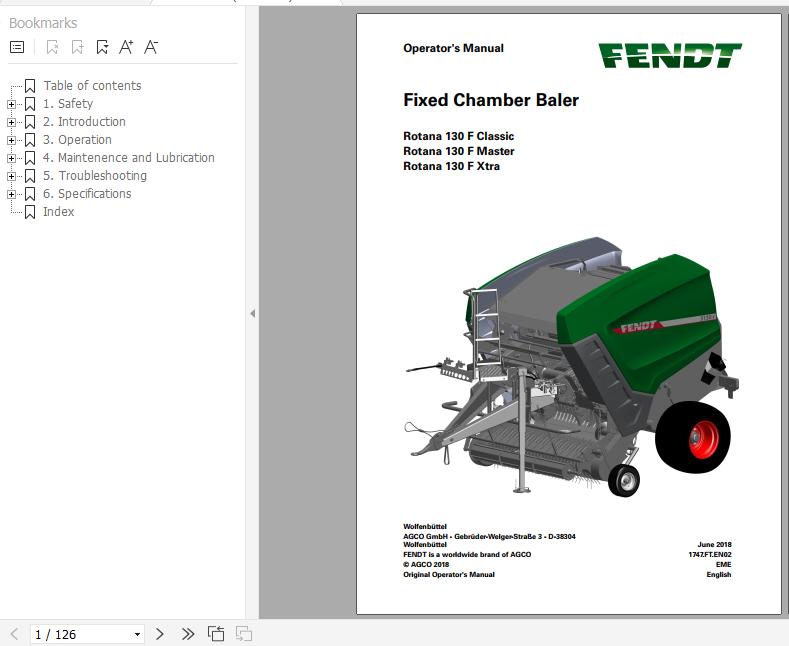This screenshot has width=789, height=646.
Task: Select the 6. Specifications bookmark
Action: (87, 194)
